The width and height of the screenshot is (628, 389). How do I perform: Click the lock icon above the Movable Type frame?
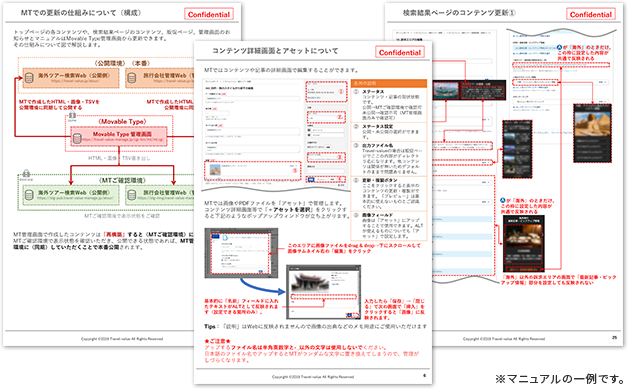[72, 115]
